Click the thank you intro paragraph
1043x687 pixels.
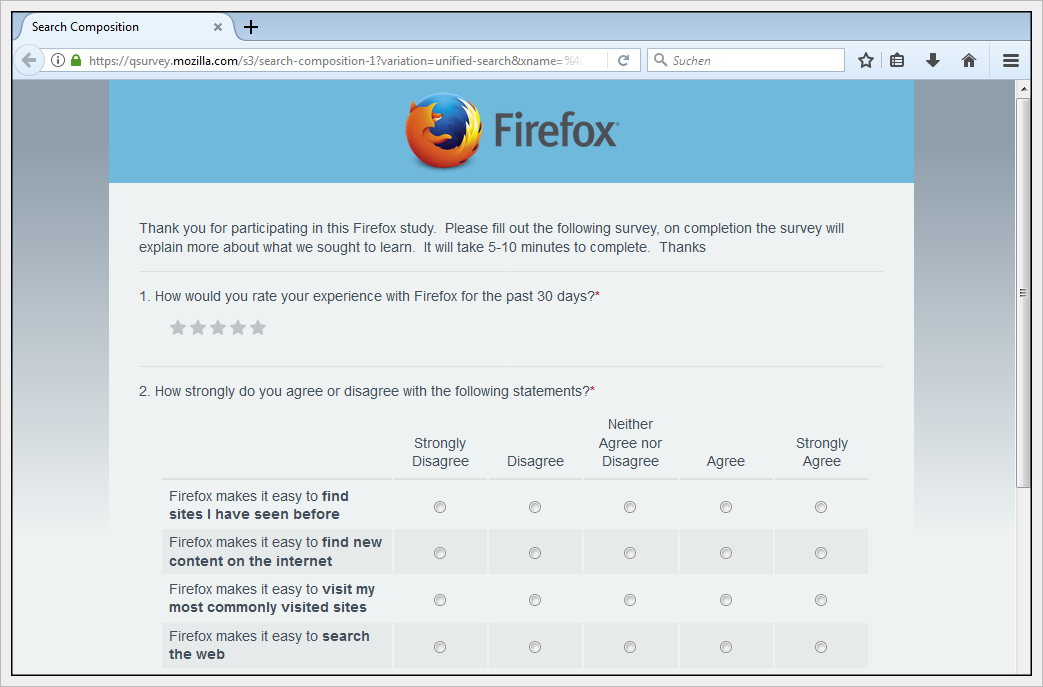click(x=491, y=237)
